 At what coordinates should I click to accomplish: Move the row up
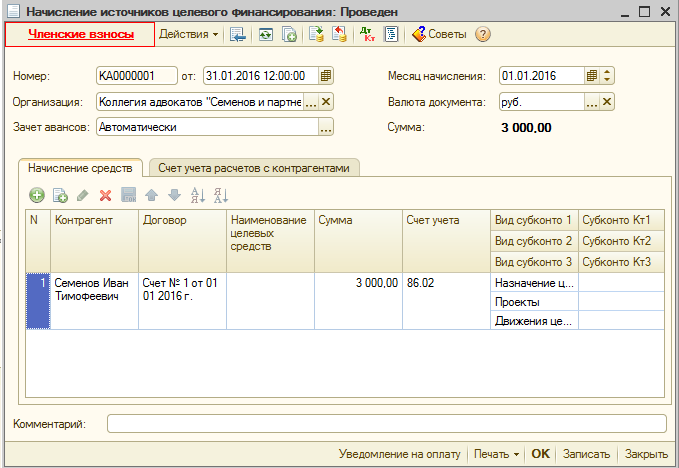pyautogui.click(x=152, y=195)
